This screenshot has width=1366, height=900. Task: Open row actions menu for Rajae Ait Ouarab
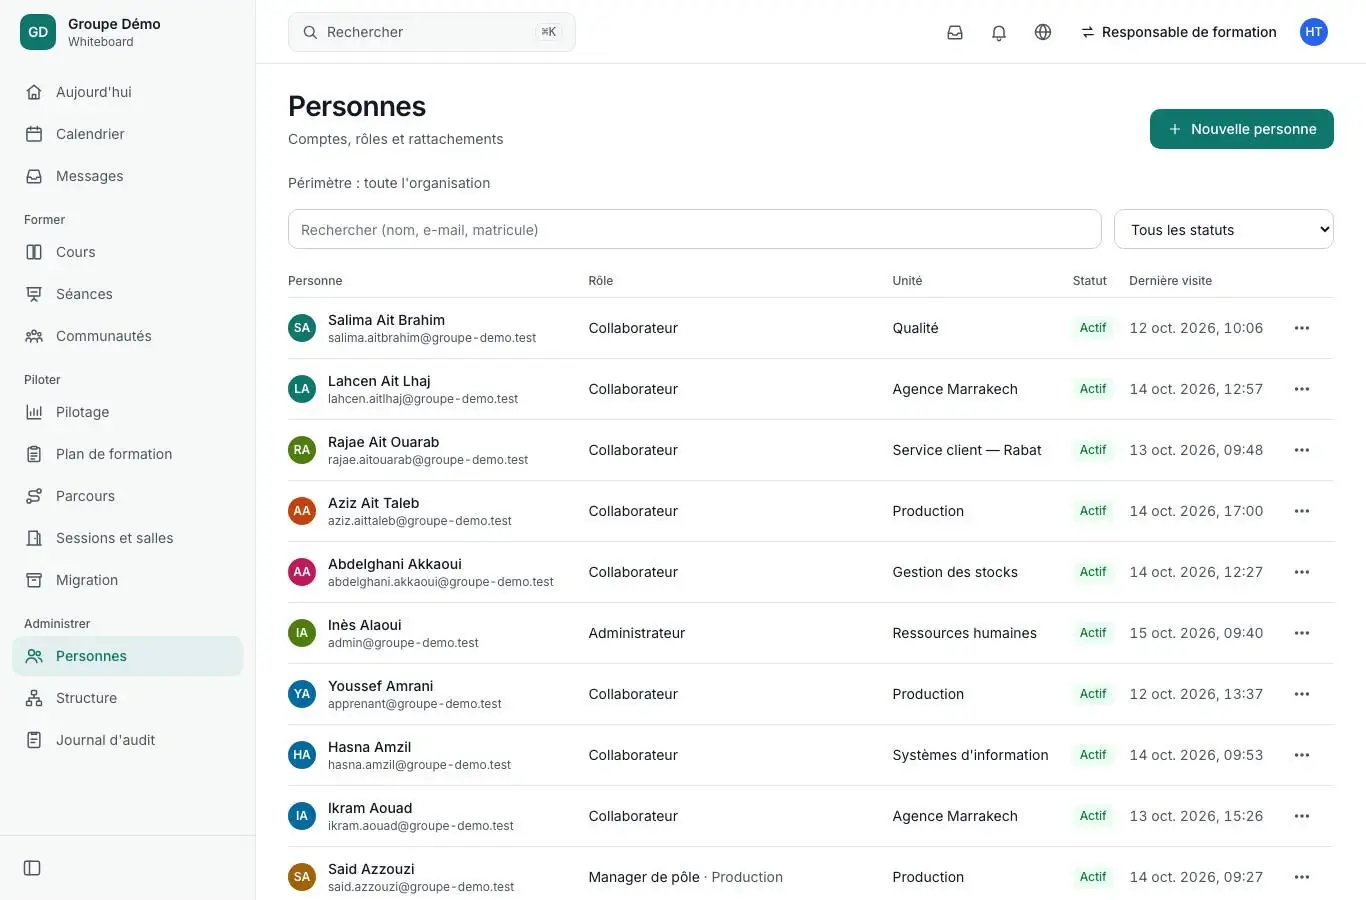pyautogui.click(x=1302, y=450)
